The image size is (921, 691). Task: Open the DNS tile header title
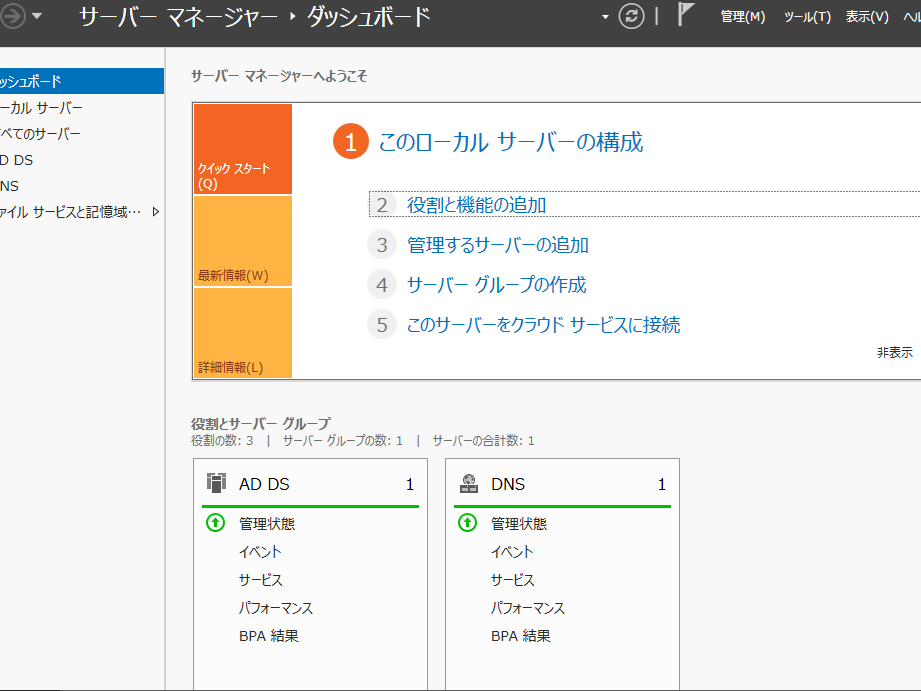[x=508, y=484]
